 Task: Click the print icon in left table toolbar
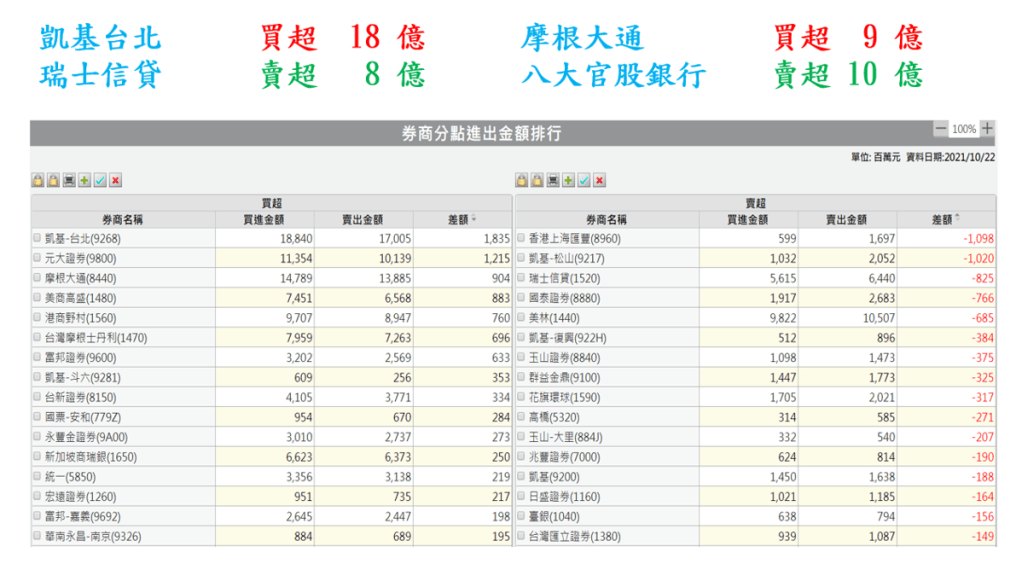point(69,181)
